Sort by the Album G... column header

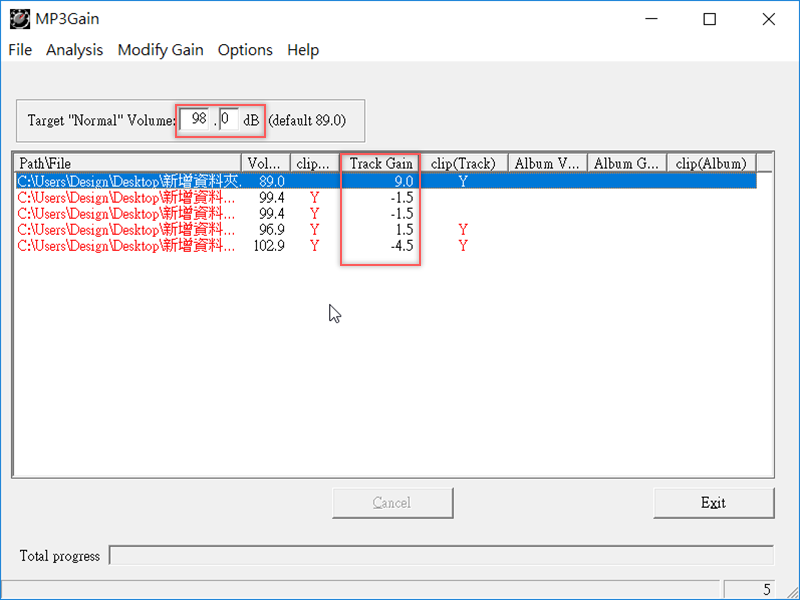(627, 163)
